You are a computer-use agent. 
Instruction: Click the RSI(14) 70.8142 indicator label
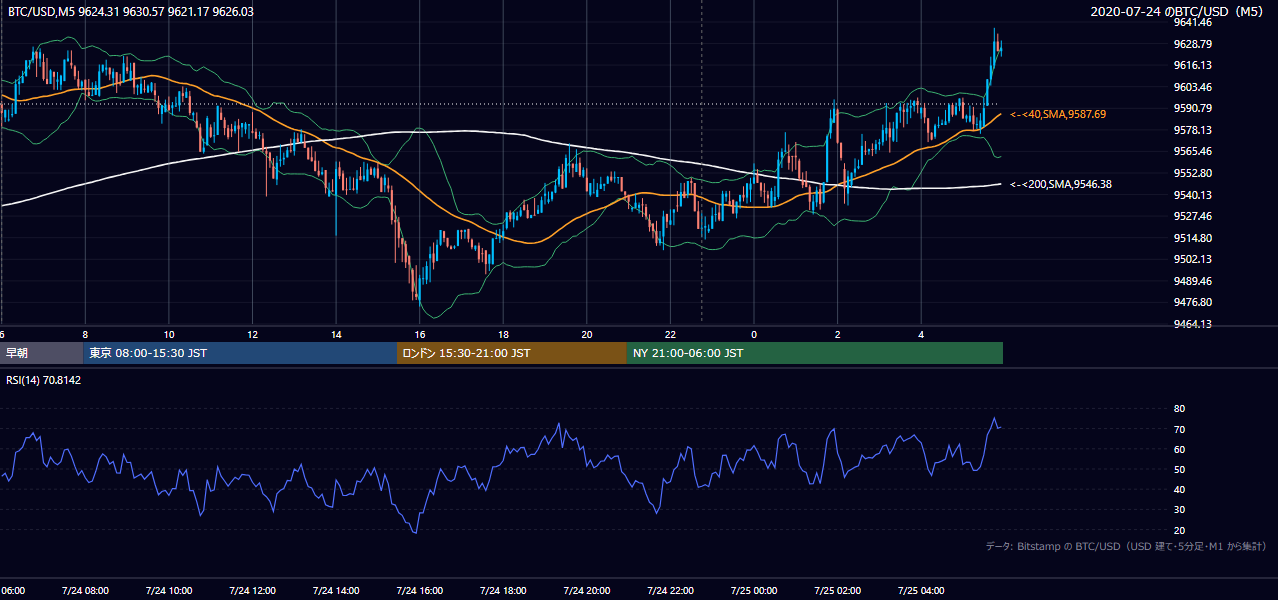click(44, 381)
